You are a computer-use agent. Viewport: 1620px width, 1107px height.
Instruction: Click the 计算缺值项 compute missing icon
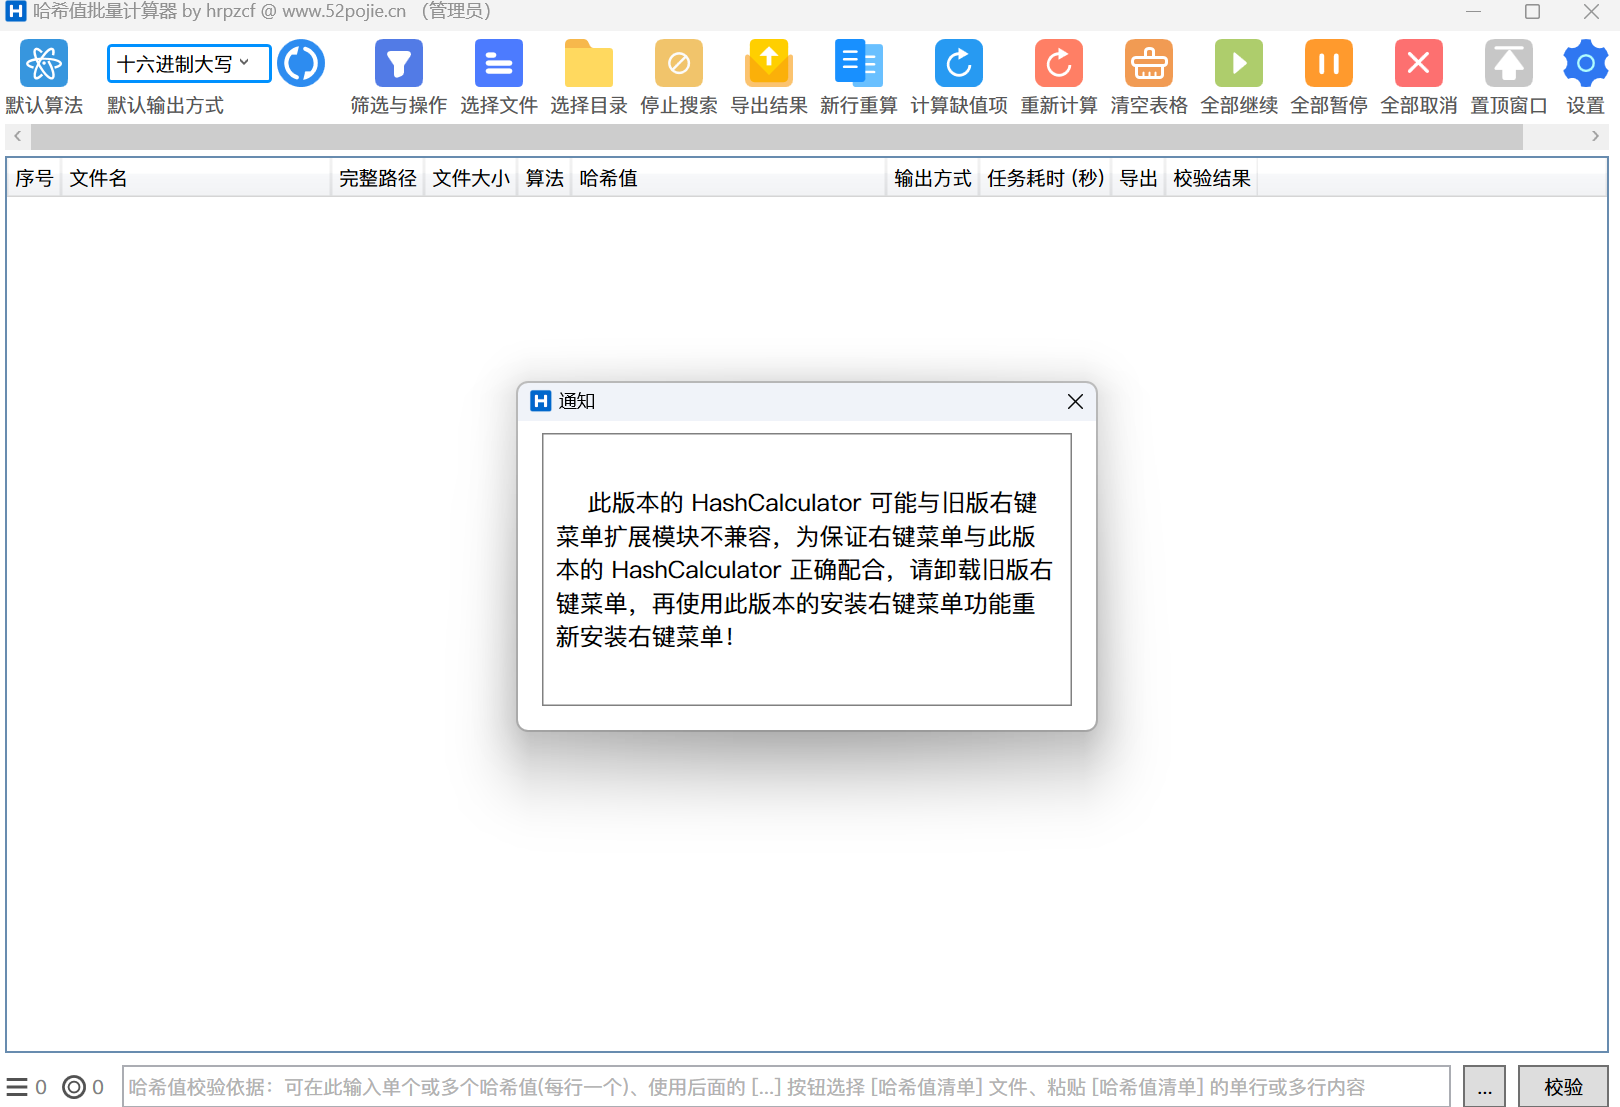pyautogui.click(x=959, y=64)
